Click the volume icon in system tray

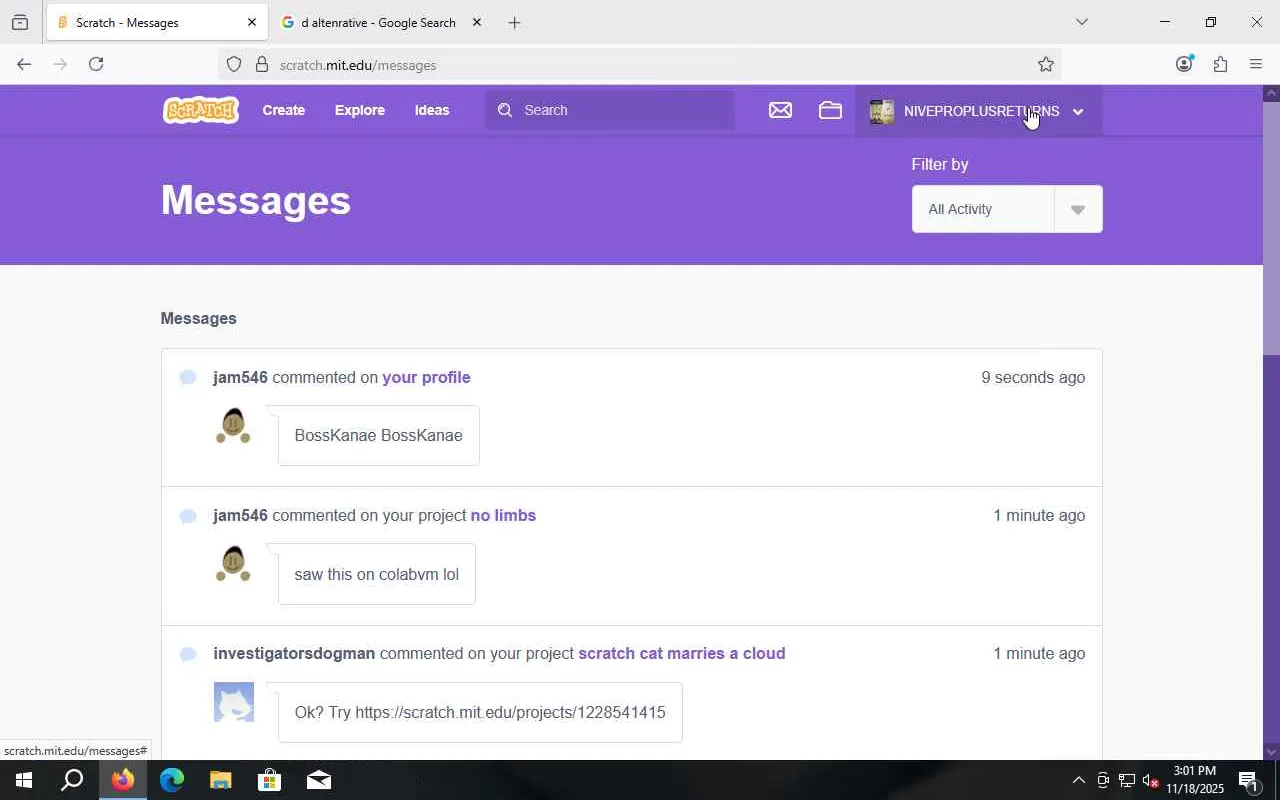pyautogui.click(x=1150, y=780)
